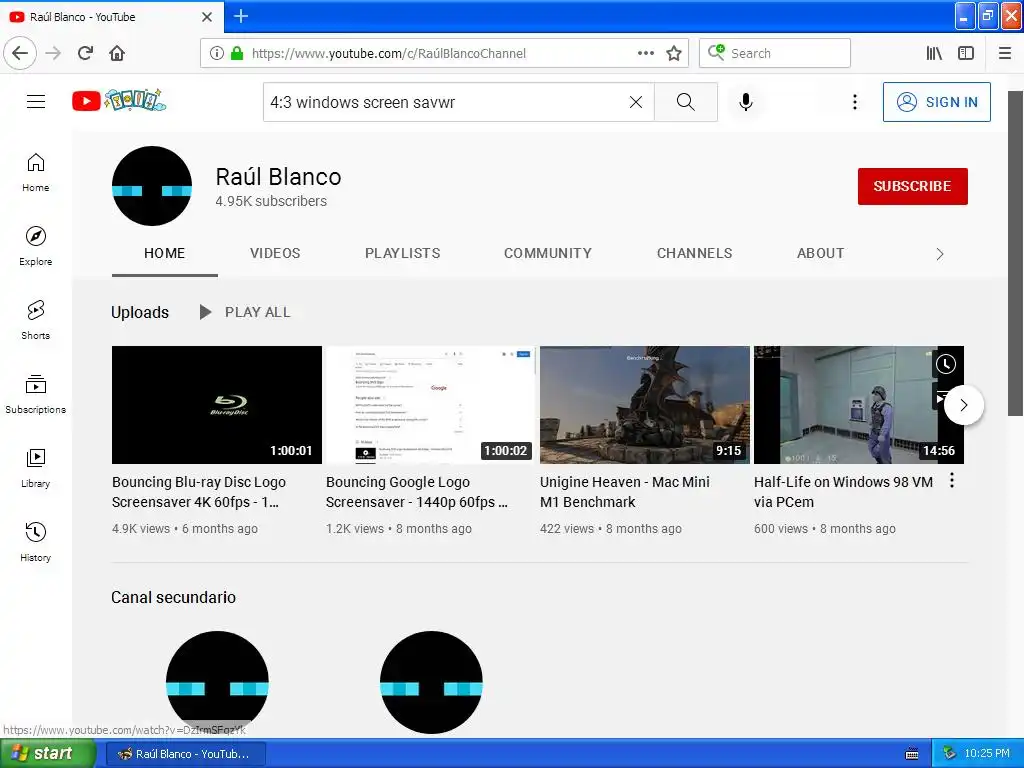Click the YouTube logo
Viewport: 1024px width, 768px height.
[119, 101]
